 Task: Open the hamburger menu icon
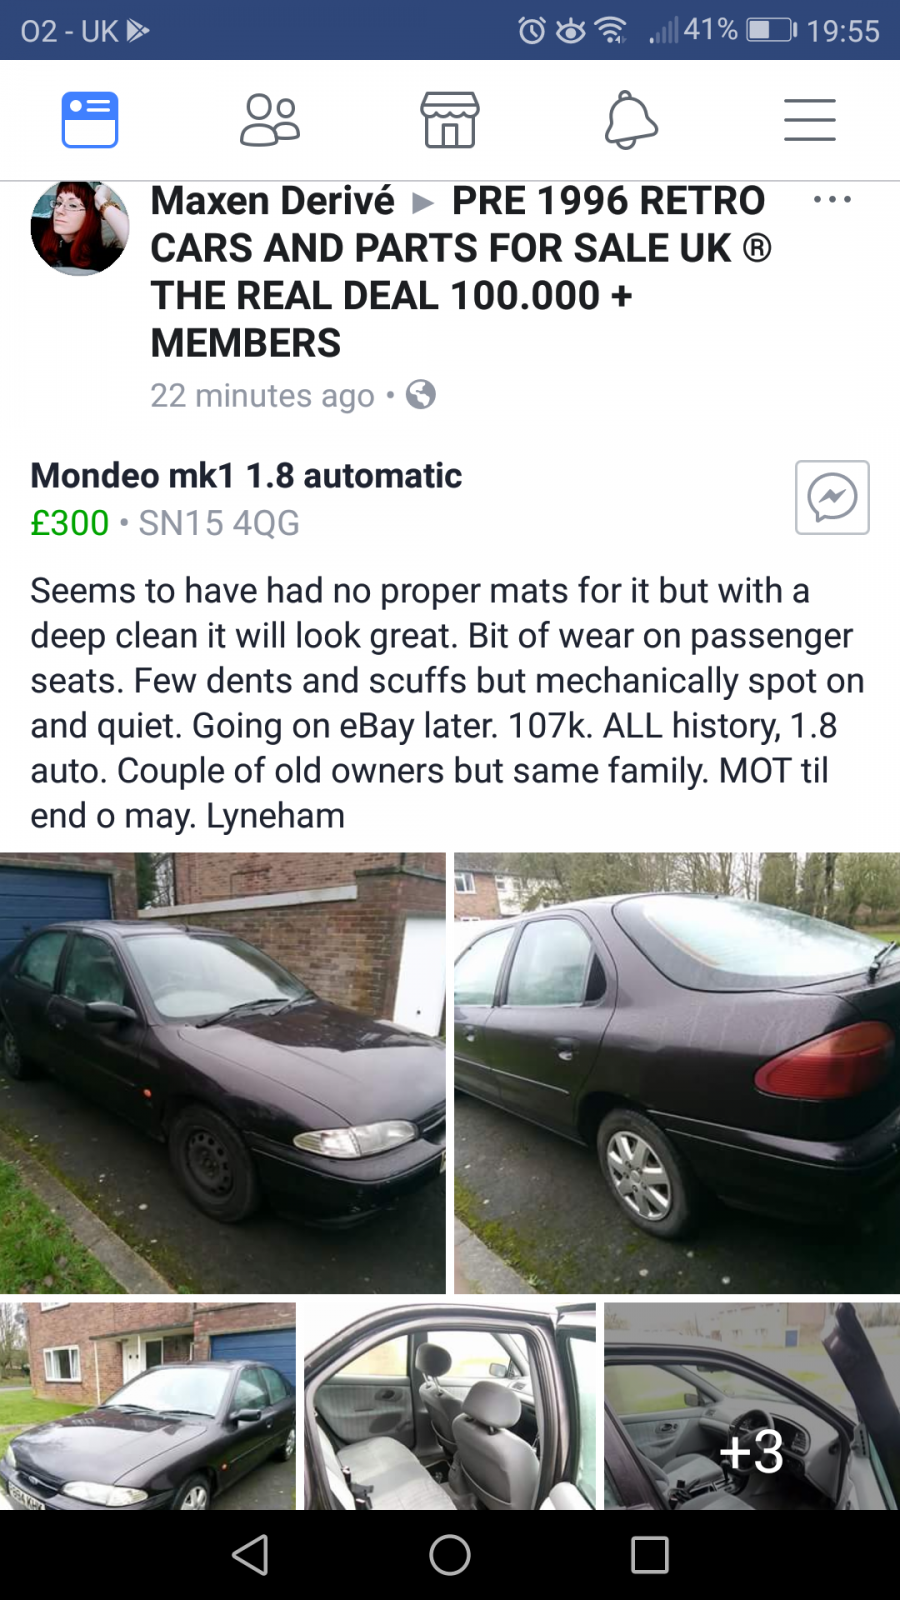tap(810, 120)
